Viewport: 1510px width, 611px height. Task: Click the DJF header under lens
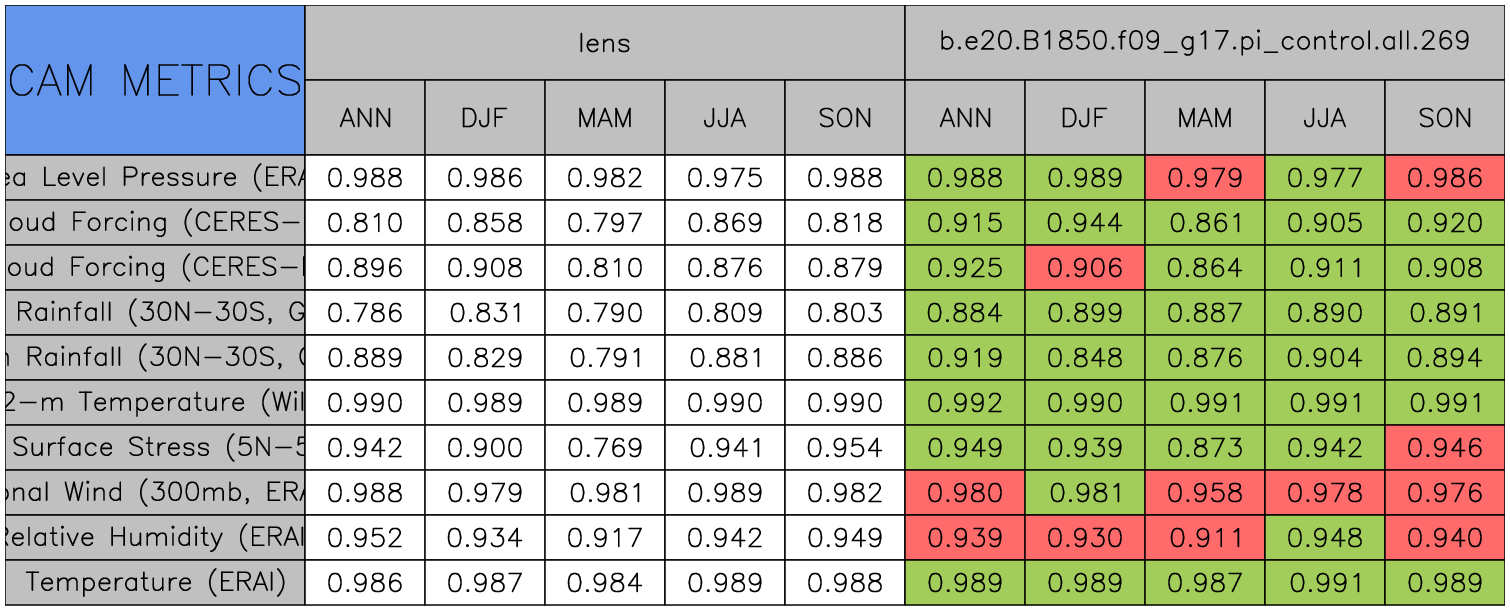click(485, 118)
